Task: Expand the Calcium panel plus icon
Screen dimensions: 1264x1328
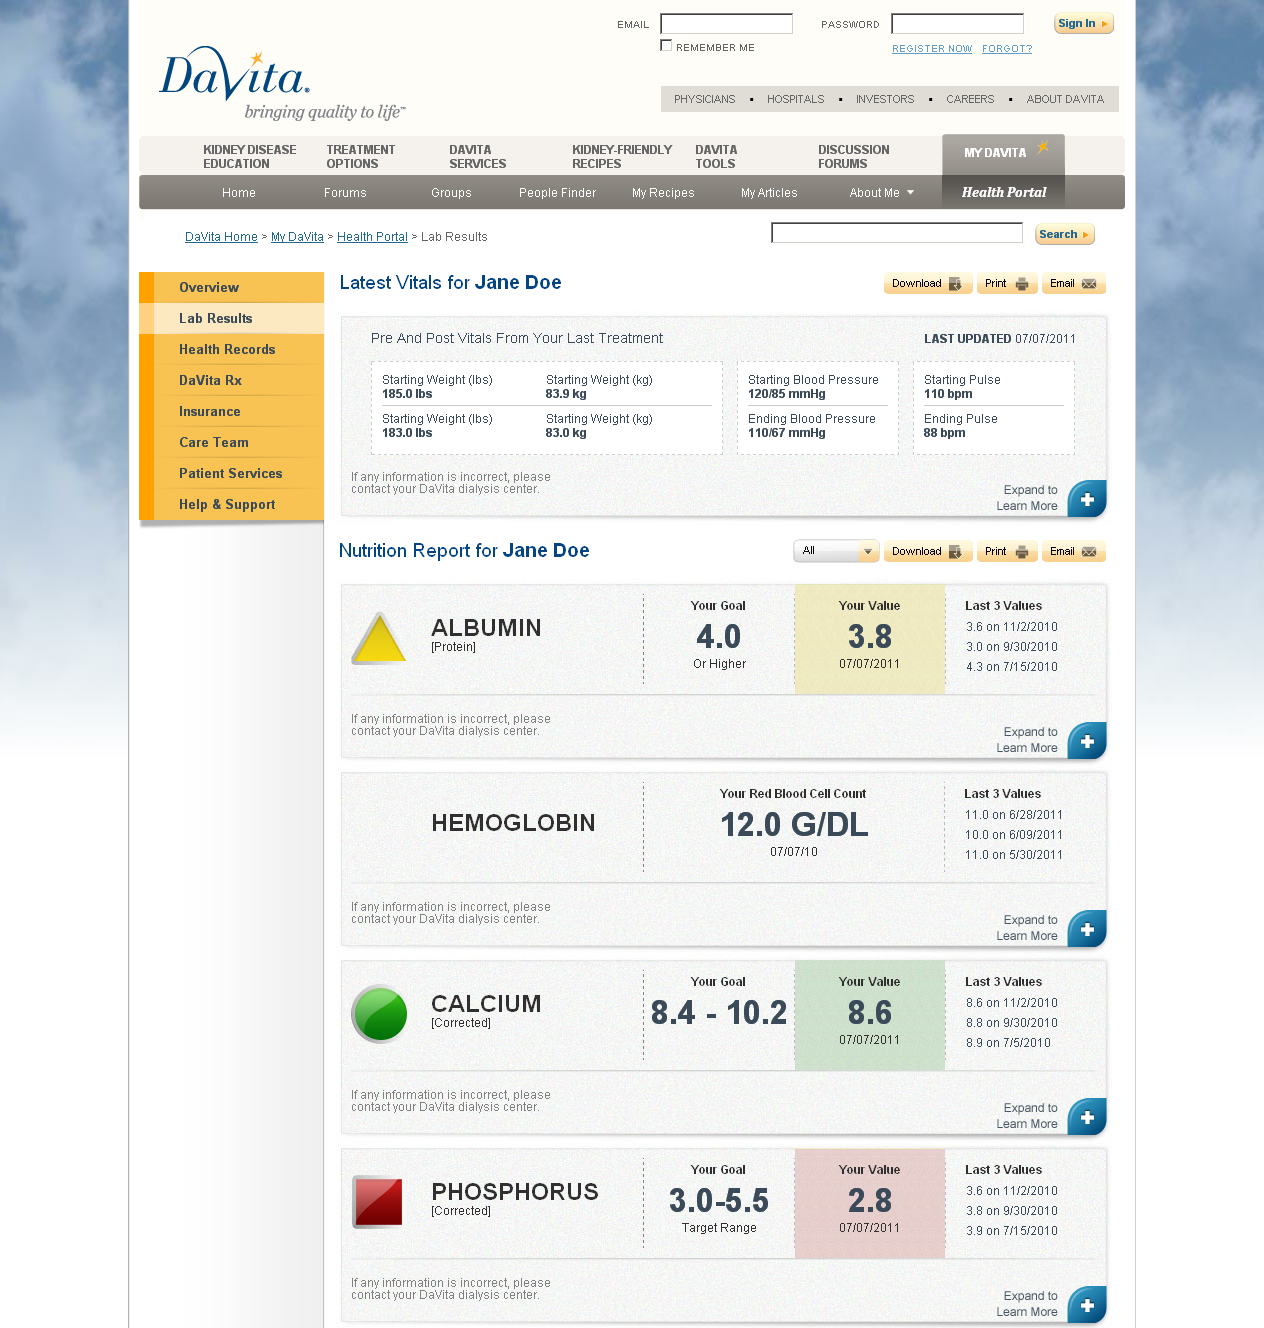Action: point(1087,1116)
